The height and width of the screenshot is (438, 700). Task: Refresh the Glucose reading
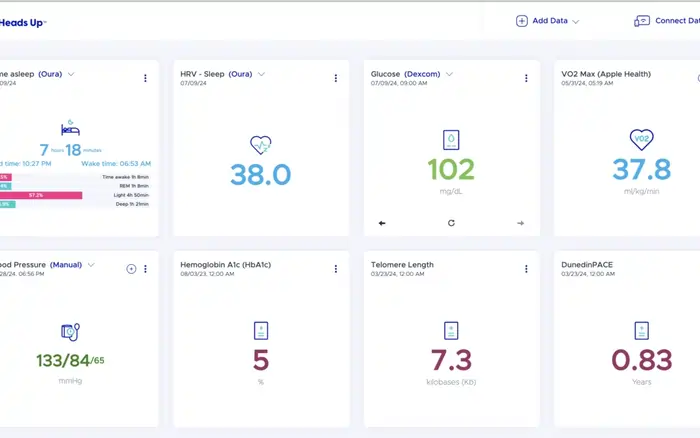coord(451,223)
